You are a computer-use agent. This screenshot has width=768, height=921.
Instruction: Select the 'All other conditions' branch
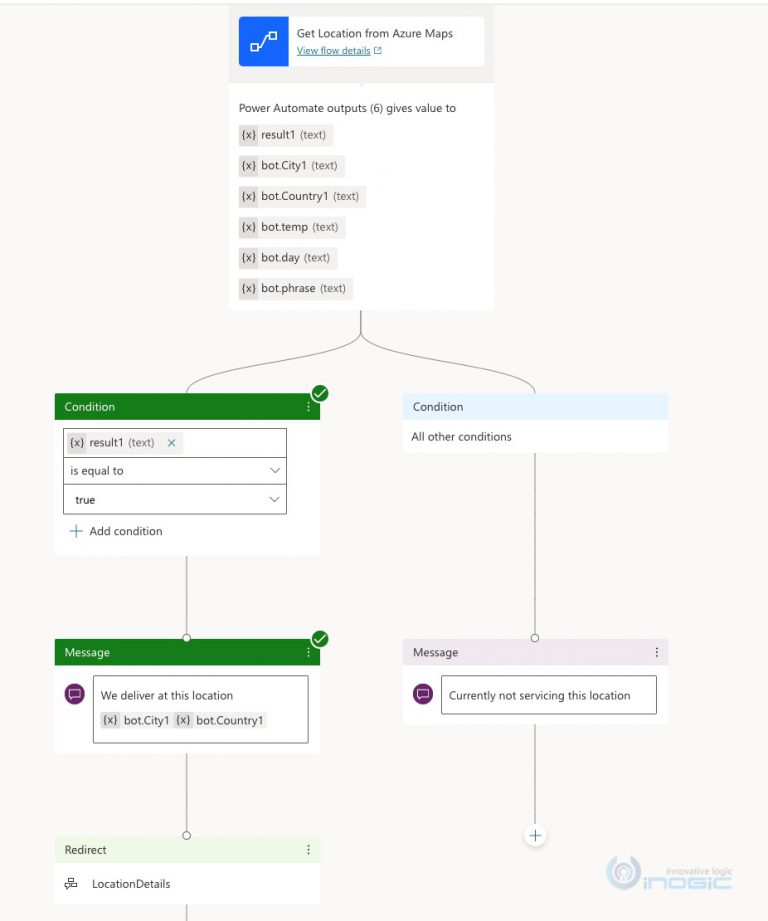462,436
